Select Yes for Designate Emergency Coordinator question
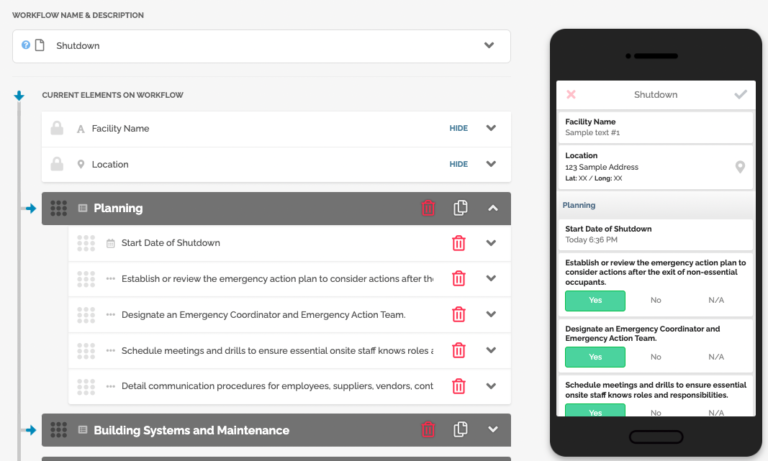The height and width of the screenshot is (461, 768). pos(595,356)
